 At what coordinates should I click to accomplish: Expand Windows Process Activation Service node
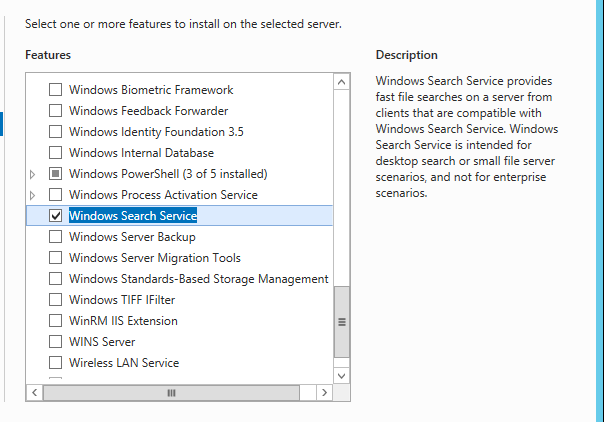pos(33,195)
